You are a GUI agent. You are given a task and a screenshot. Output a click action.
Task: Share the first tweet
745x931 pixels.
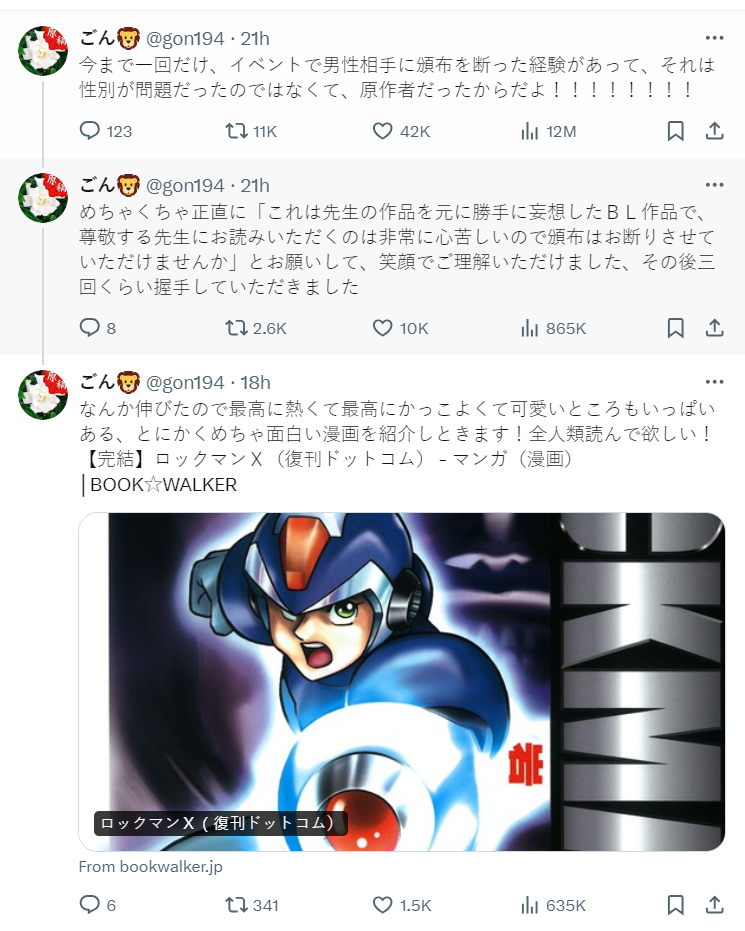tap(714, 131)
